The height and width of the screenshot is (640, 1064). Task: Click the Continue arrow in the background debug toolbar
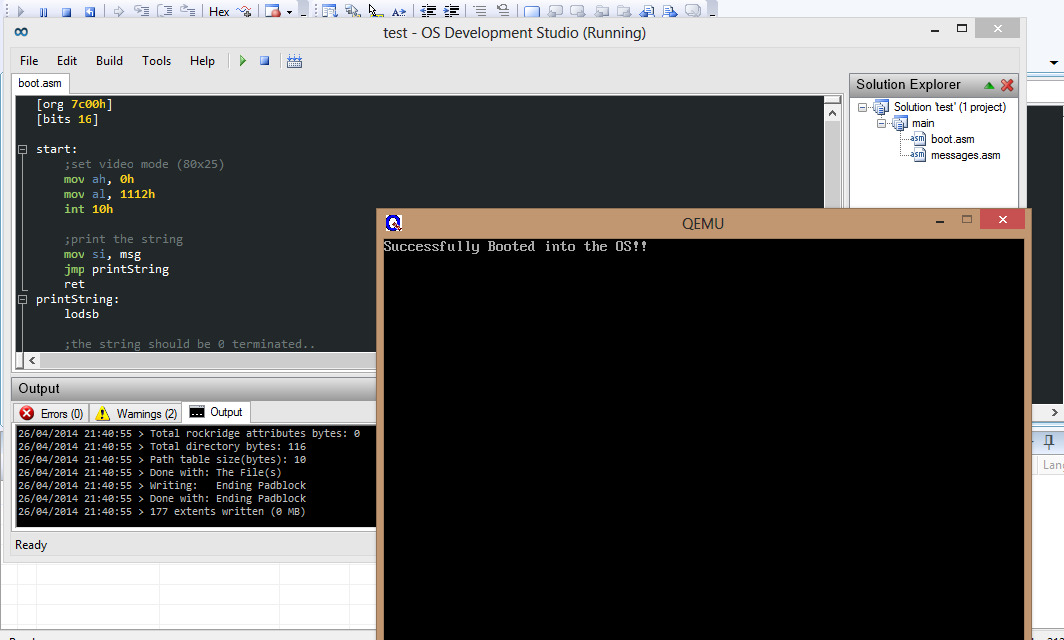tap(20, 12)
